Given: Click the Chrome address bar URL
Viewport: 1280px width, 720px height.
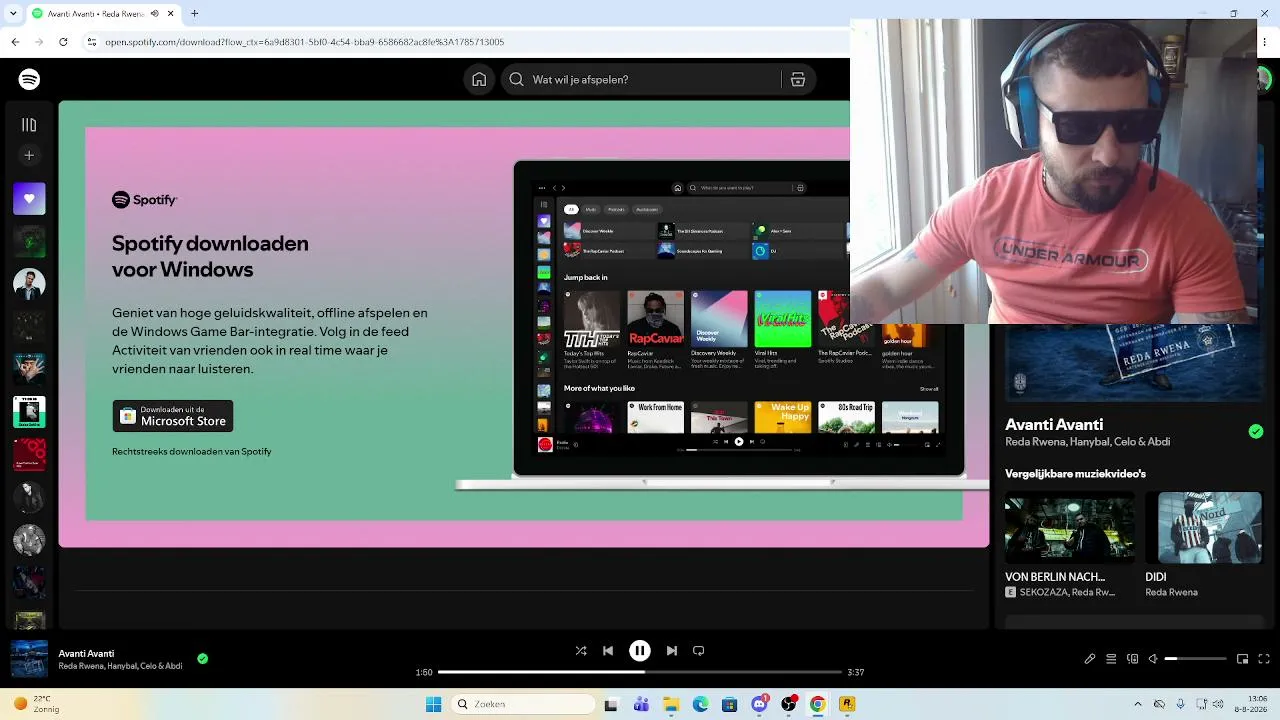Looking at the screenshot, I should (305, 42).
